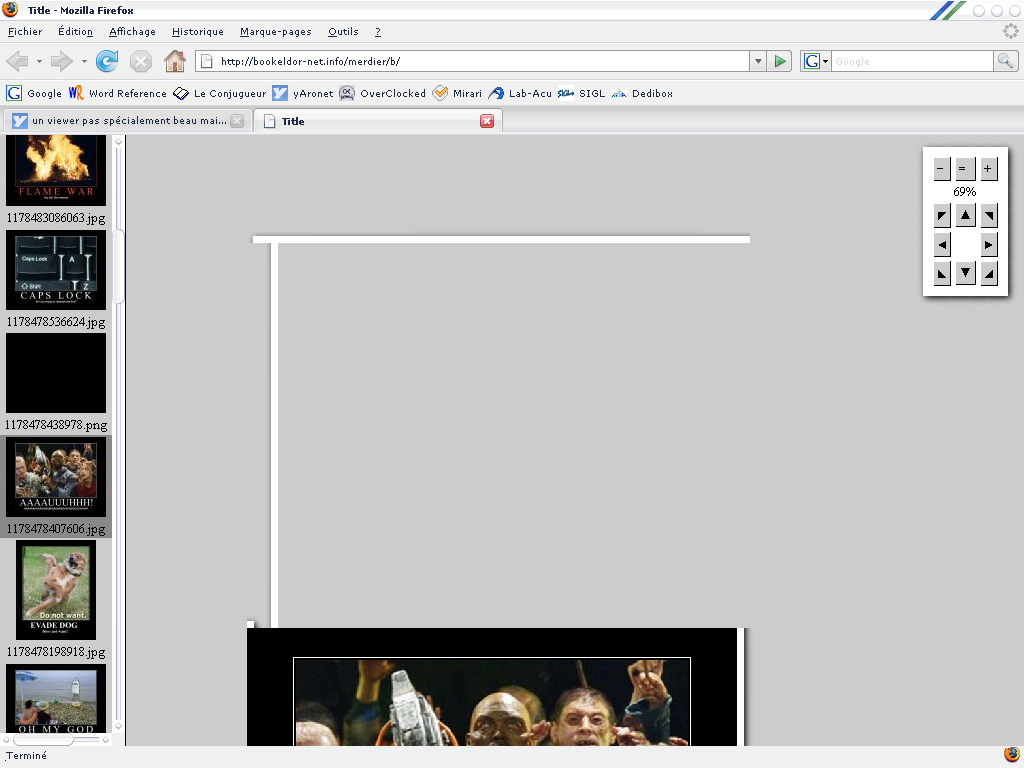Open the search engine selector dropdown
Viewport: 1024px width, 768px height.
[x=814, y=61]
